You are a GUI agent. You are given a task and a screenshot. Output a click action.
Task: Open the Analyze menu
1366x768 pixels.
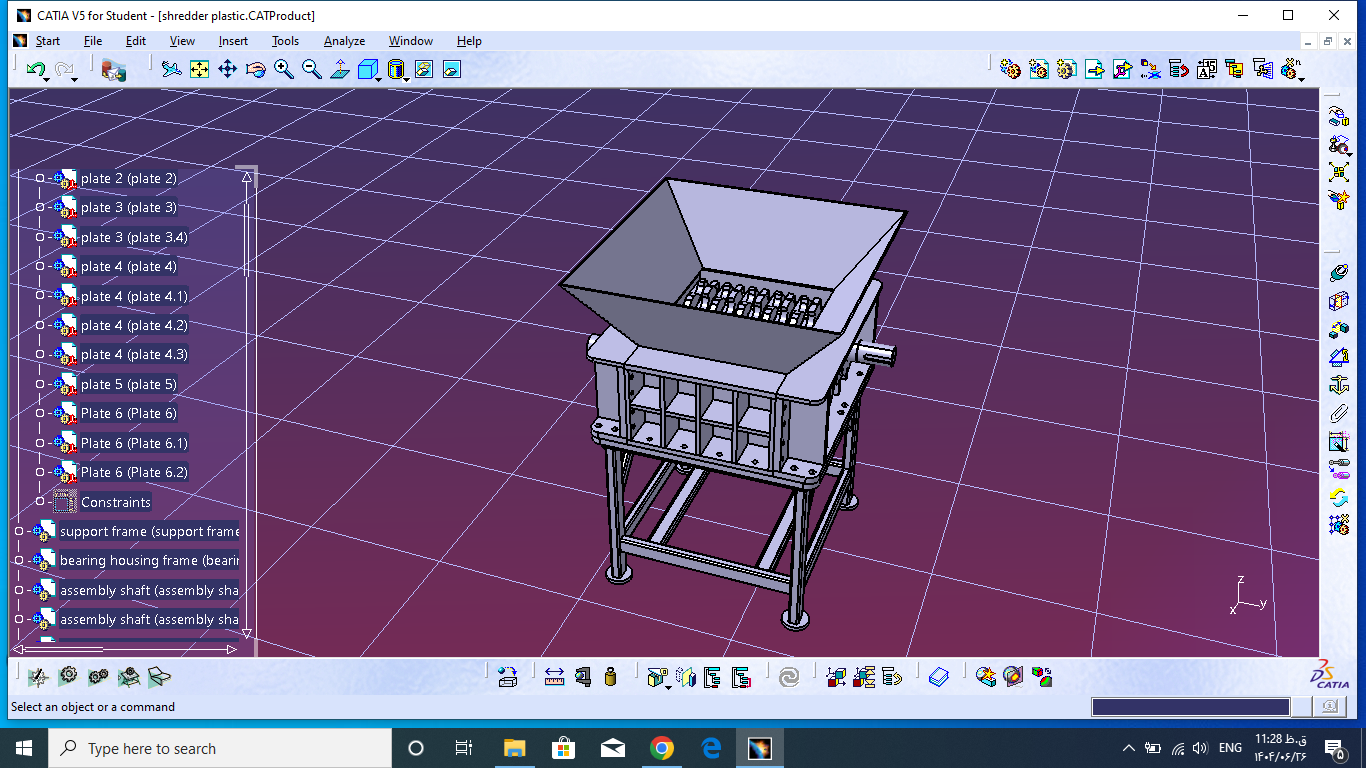(344, 41)
